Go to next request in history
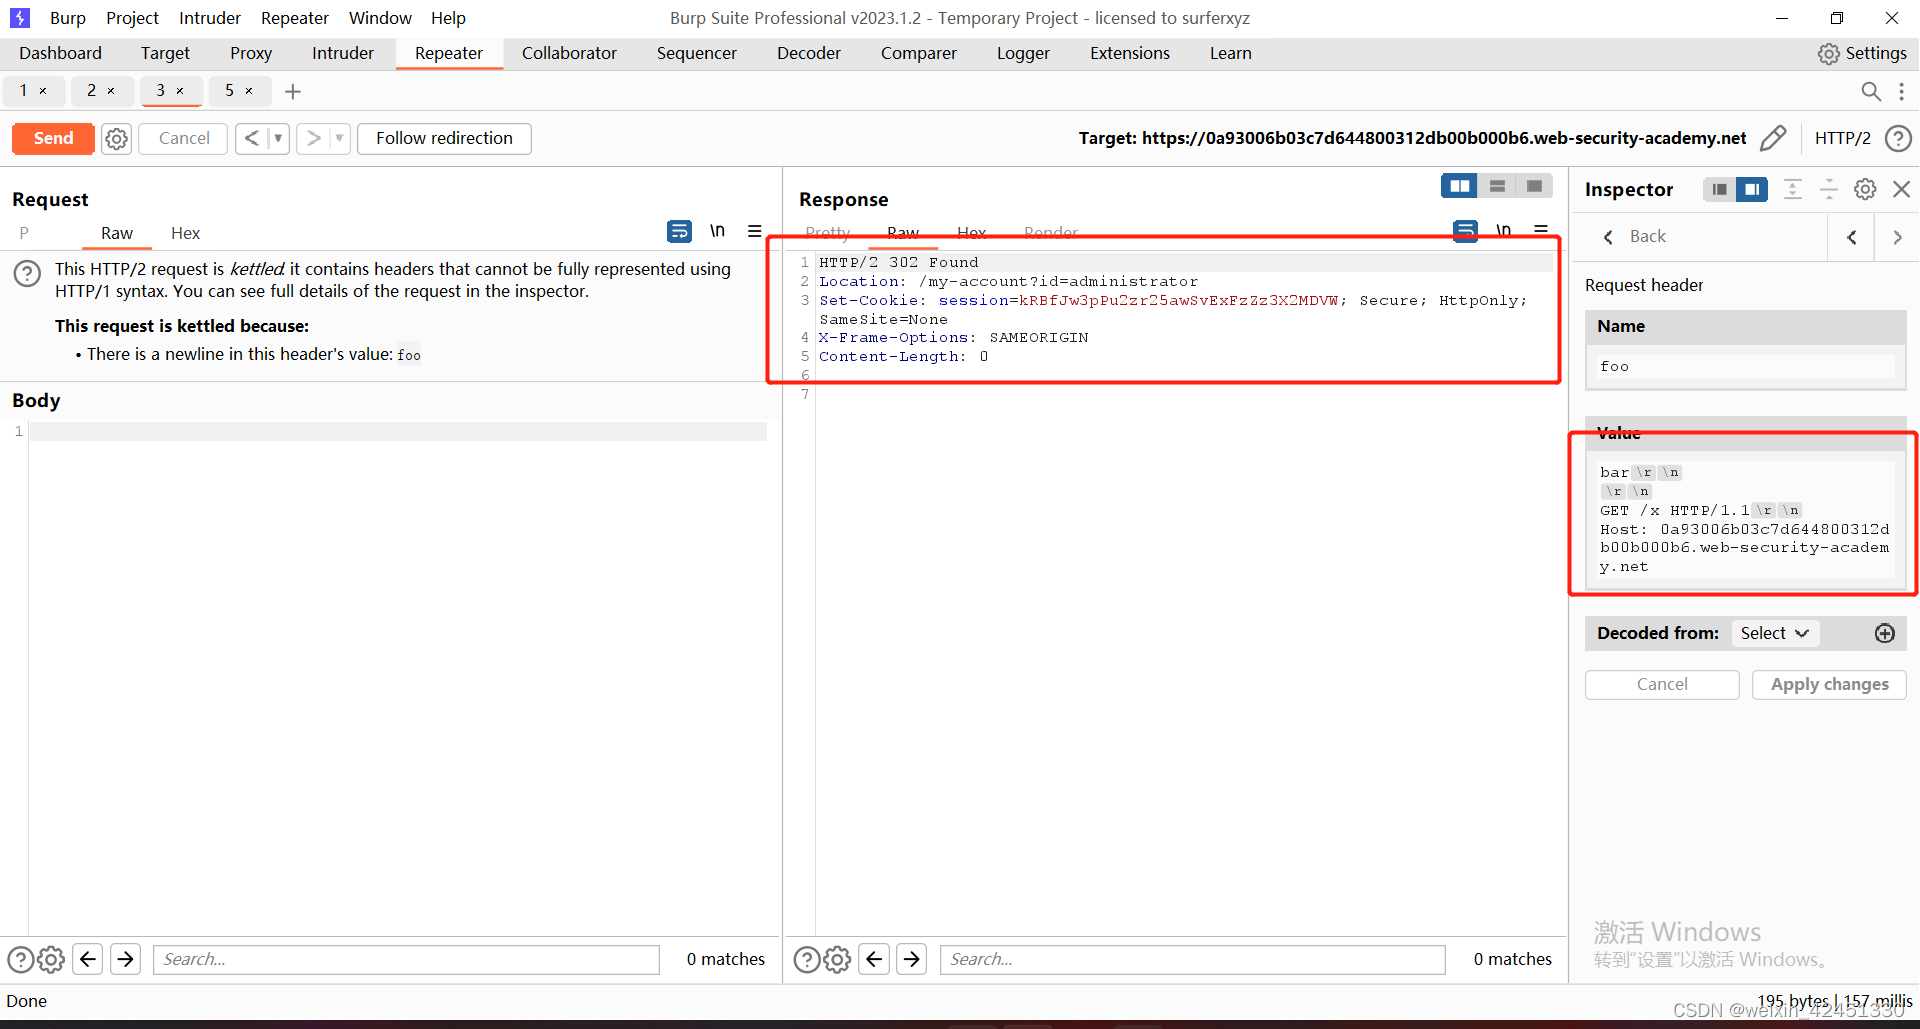1920x1029 pixels. pos(313,138)
